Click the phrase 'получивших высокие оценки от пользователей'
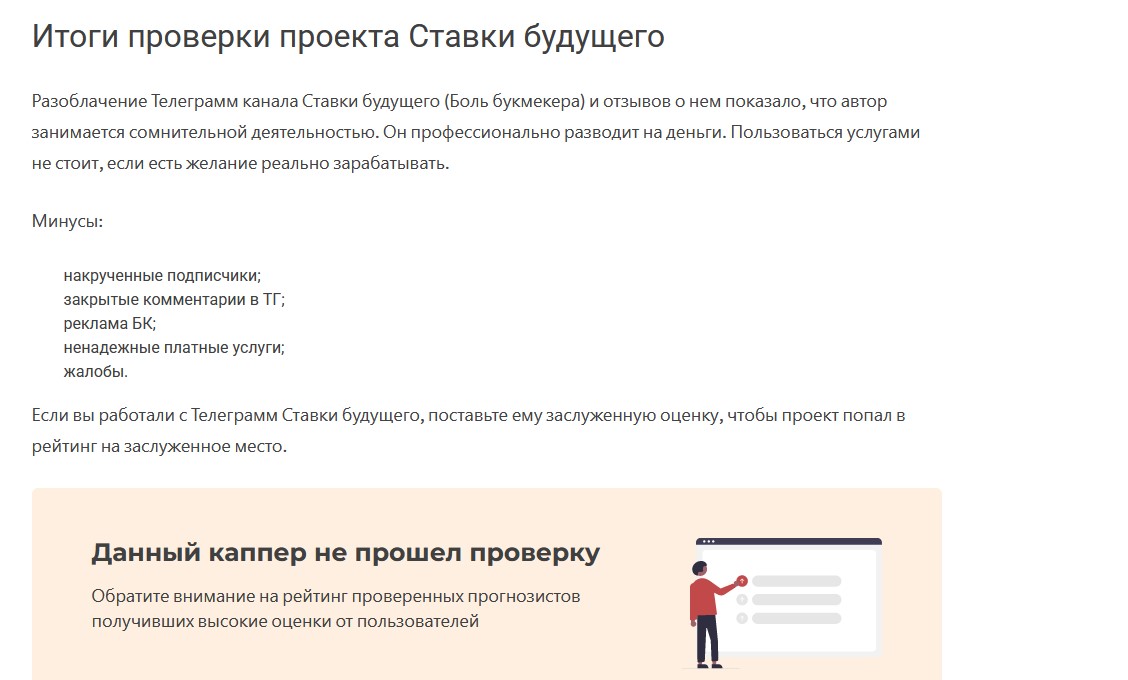The height and width of the screenshot is (680, 1128). tap(285, 621)
